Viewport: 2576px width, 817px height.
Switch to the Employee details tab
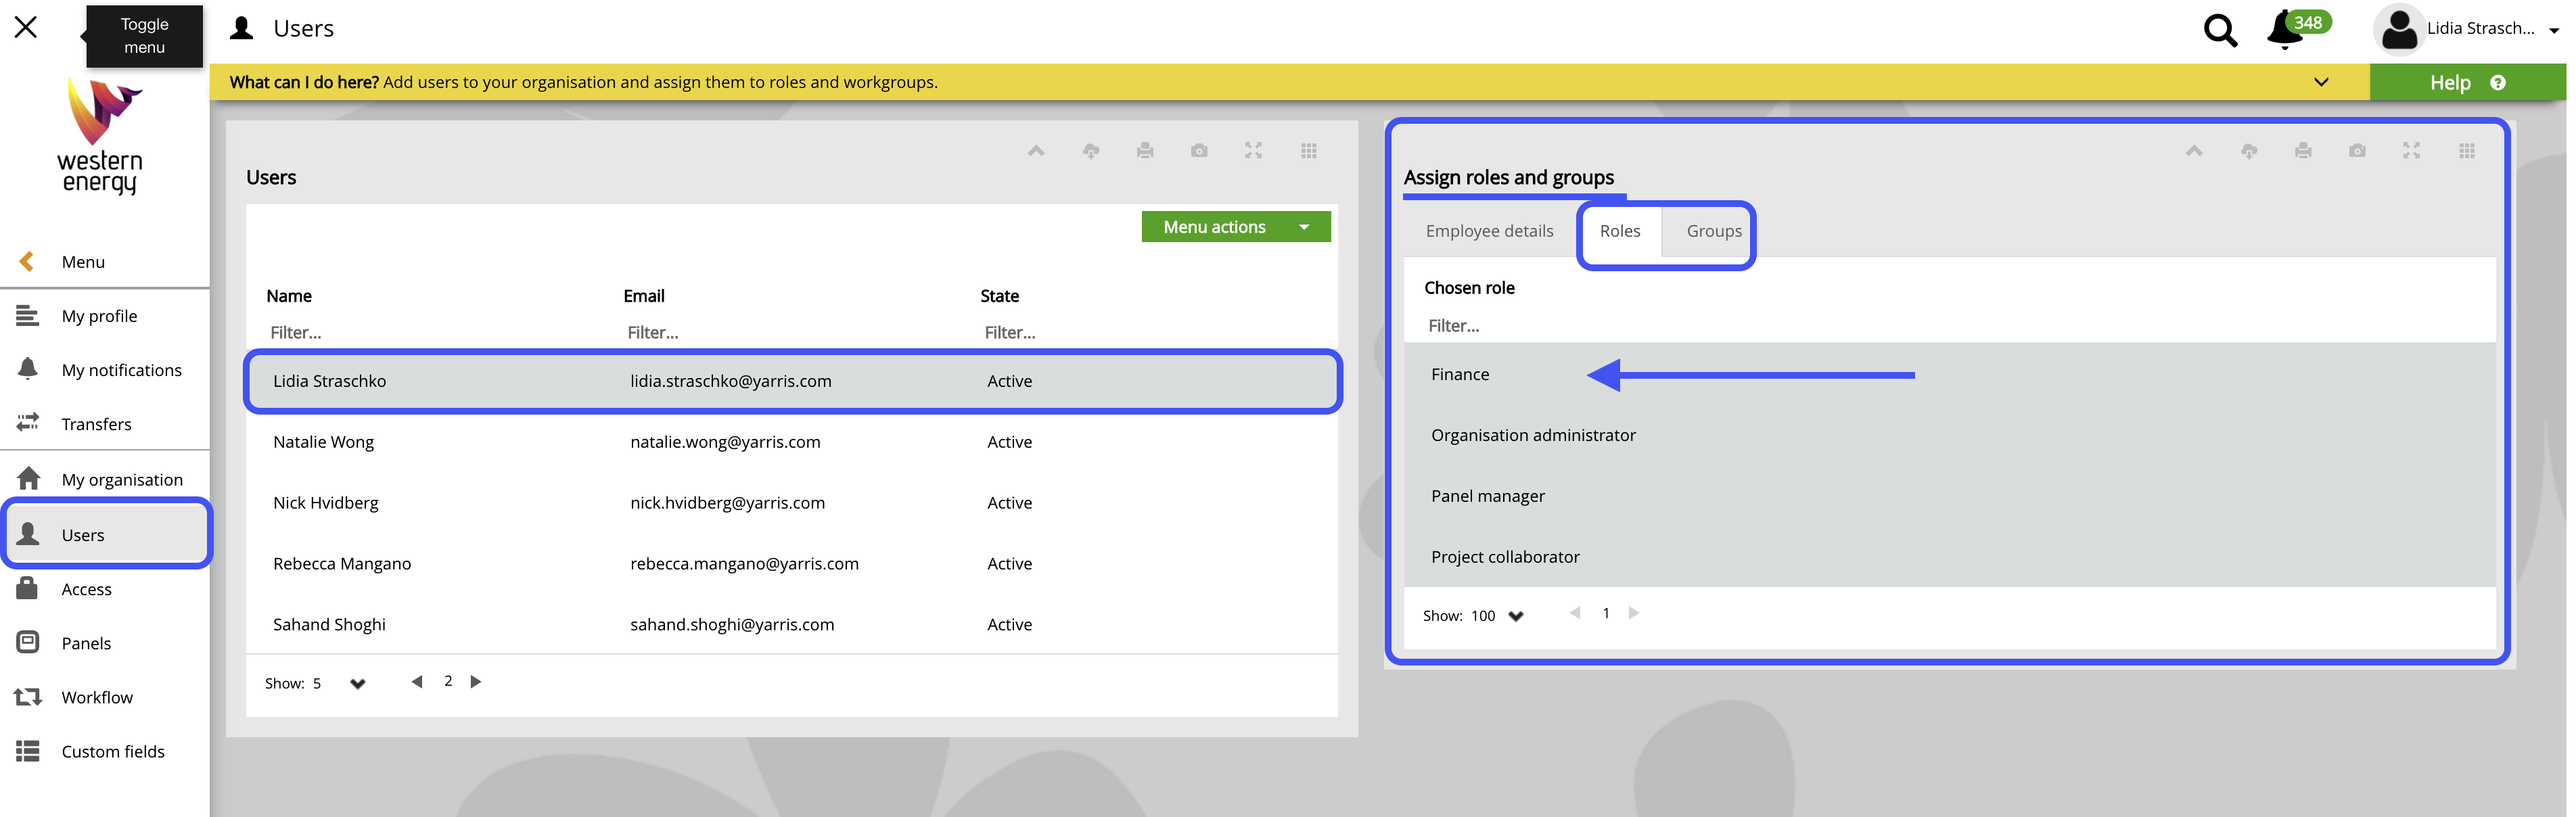pyautogui.click(x=1489, y=231)
